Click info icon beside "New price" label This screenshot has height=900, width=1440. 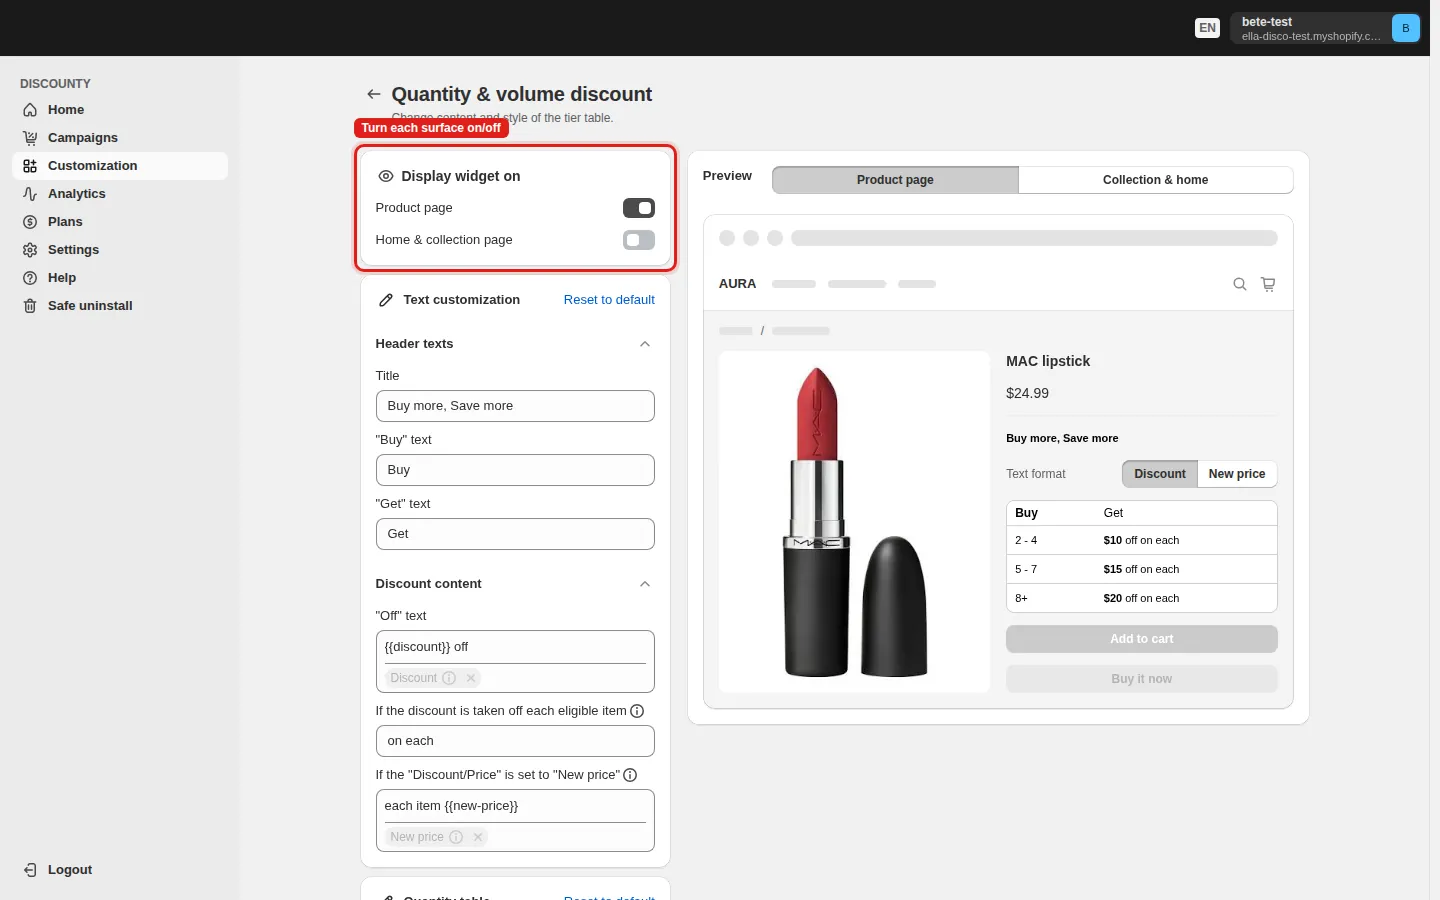[x=630, y=775]
